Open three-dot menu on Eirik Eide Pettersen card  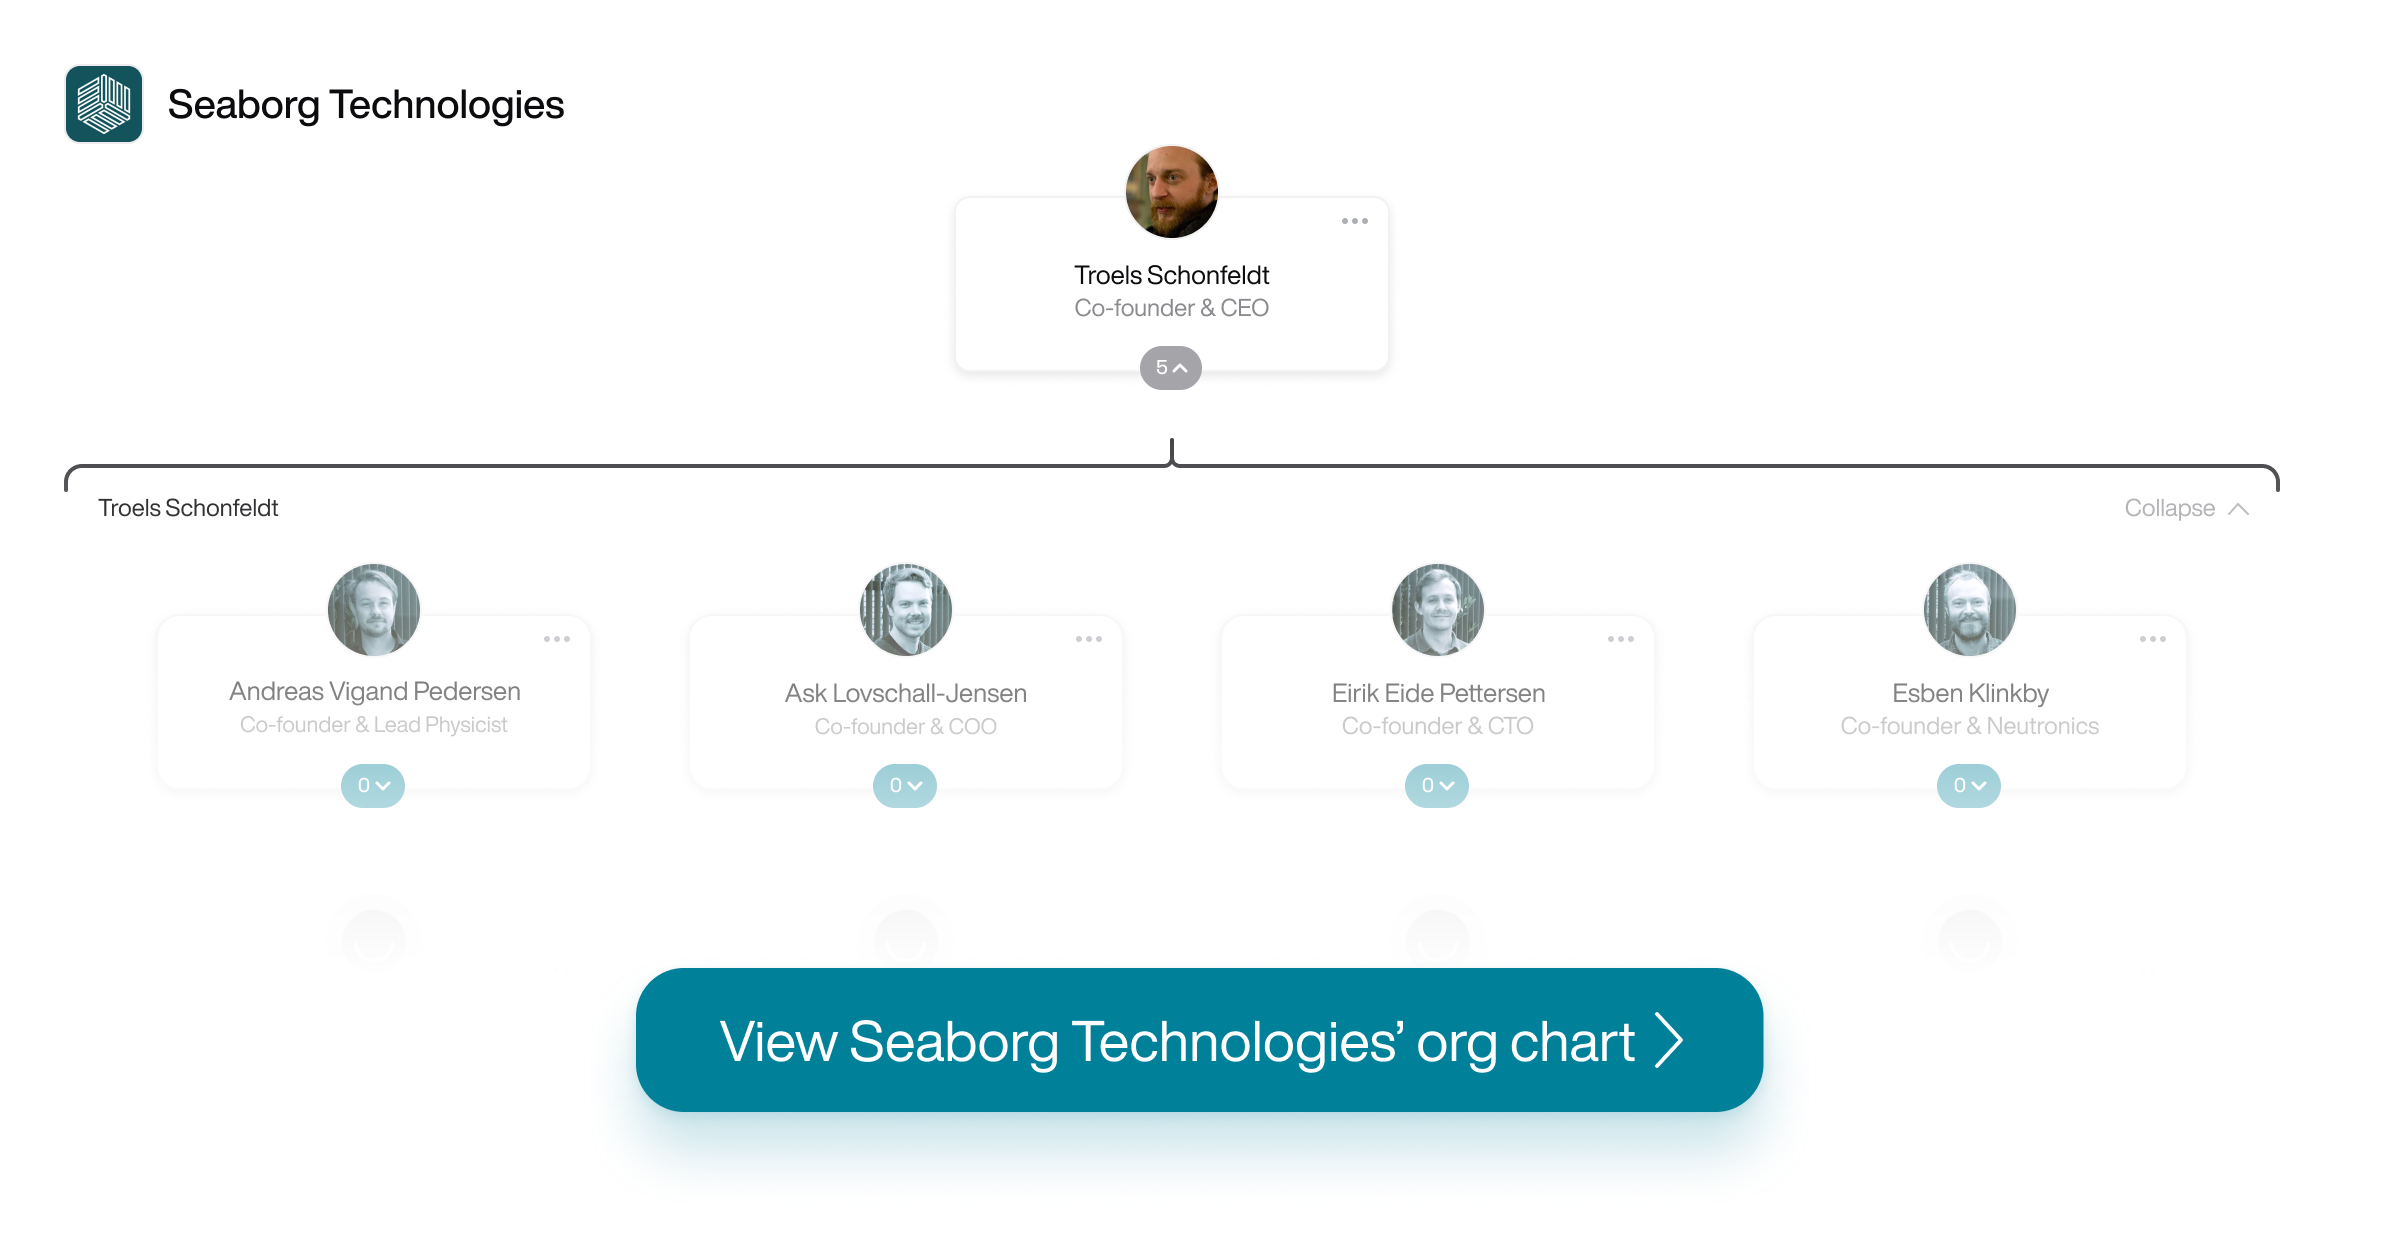click(x=1621, y=639)
